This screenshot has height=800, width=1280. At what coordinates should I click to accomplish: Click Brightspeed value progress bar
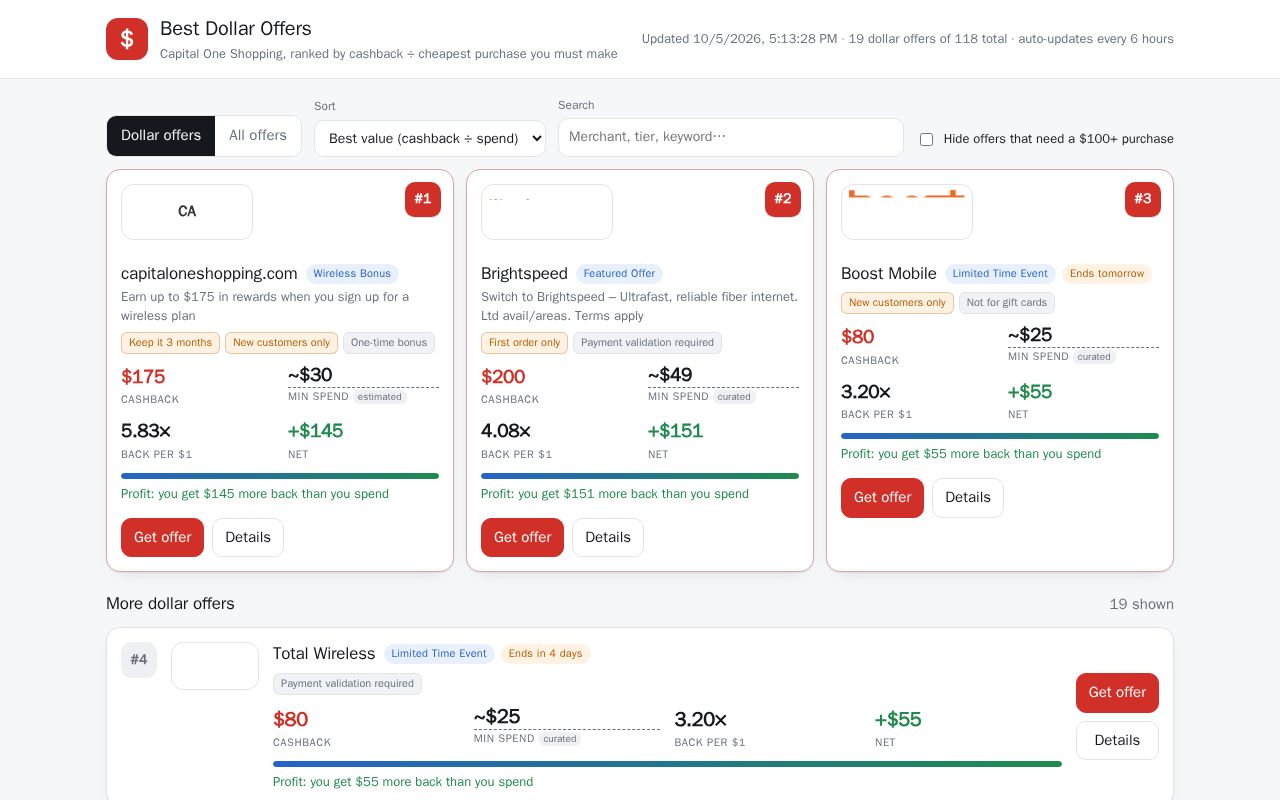(640, 476)
